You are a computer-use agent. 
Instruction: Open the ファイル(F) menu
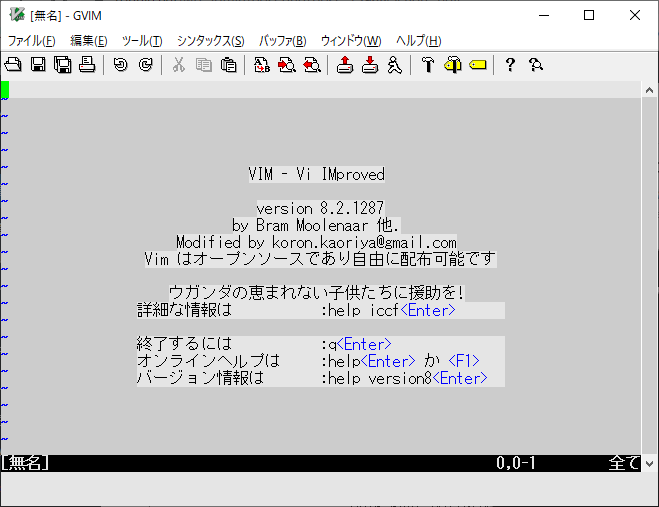click(32, 41)
